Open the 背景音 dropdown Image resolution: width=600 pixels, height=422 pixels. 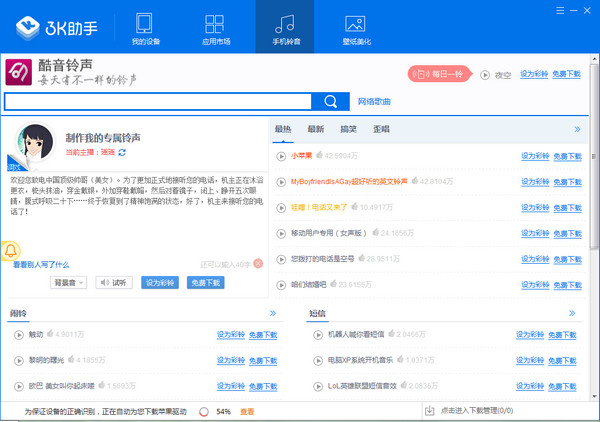coord(68,283)
